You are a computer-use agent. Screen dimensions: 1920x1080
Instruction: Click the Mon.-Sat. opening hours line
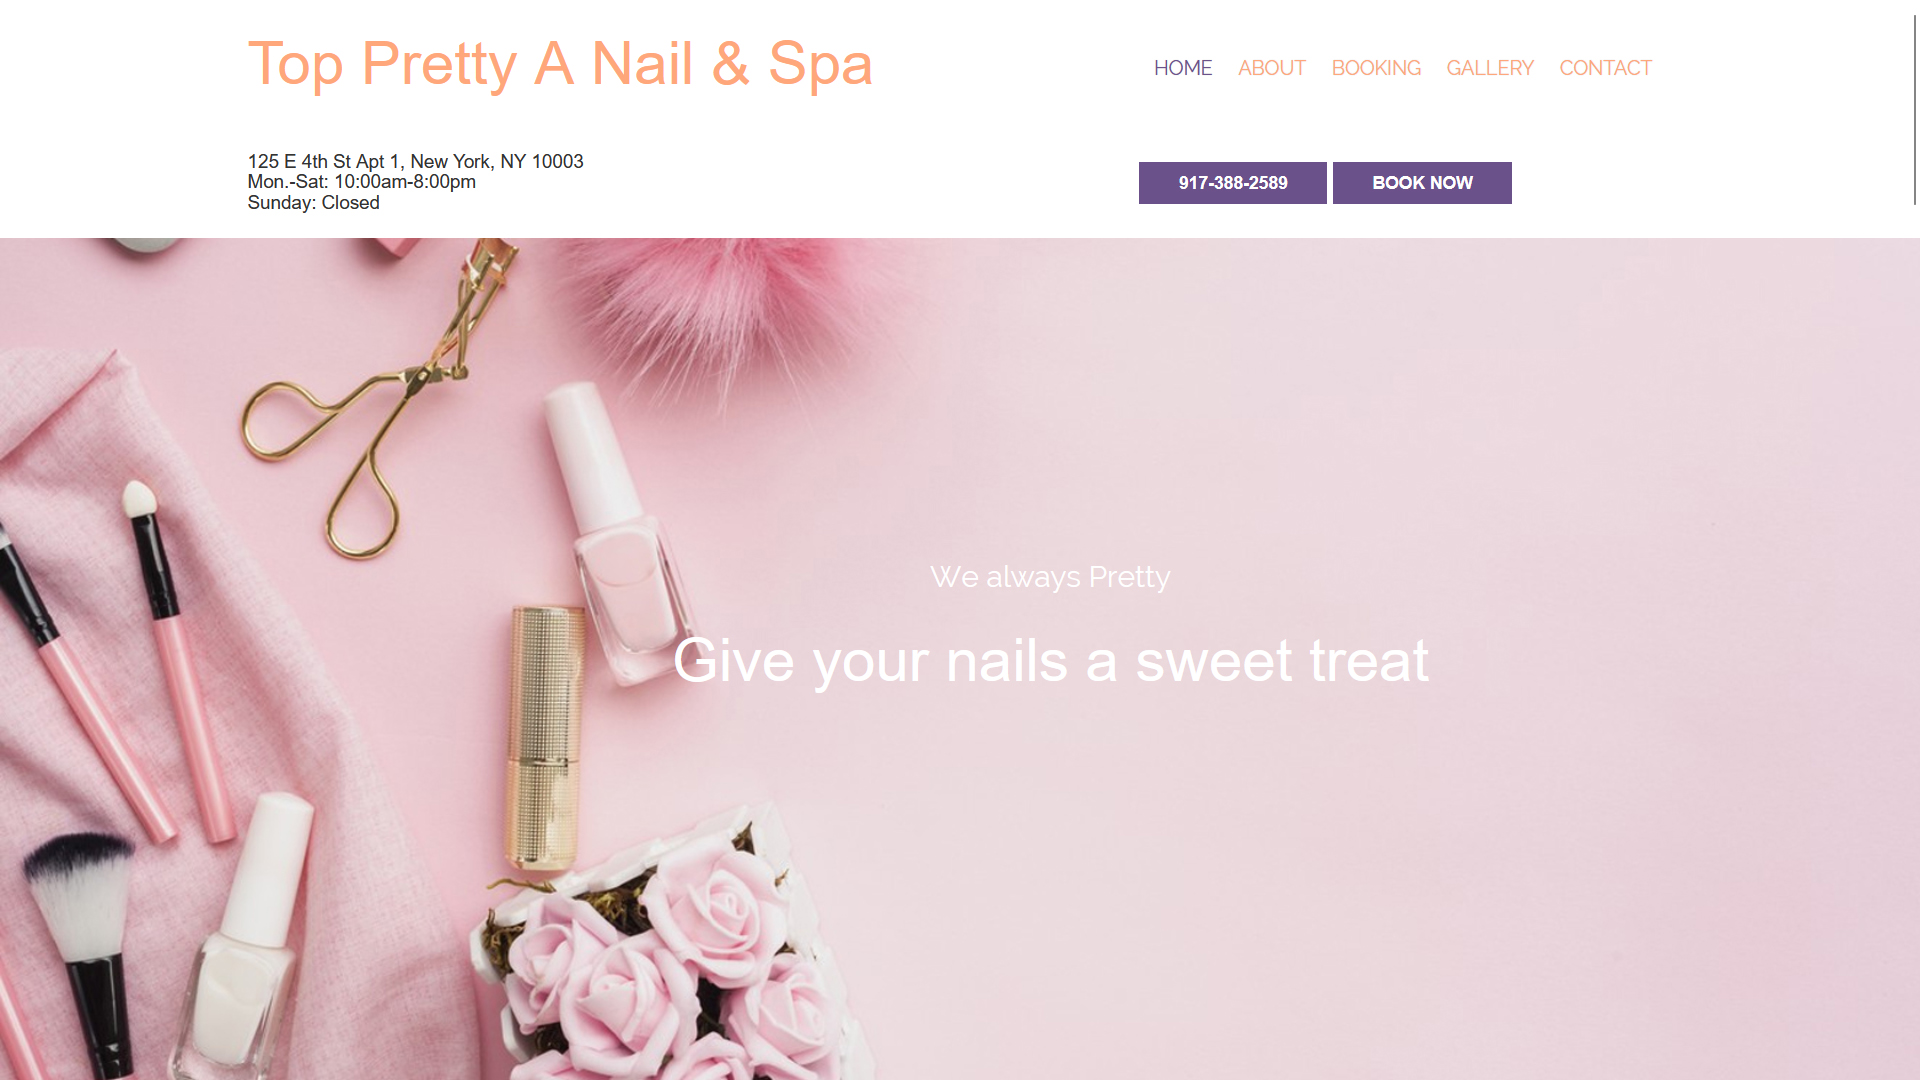coord(362,182)
